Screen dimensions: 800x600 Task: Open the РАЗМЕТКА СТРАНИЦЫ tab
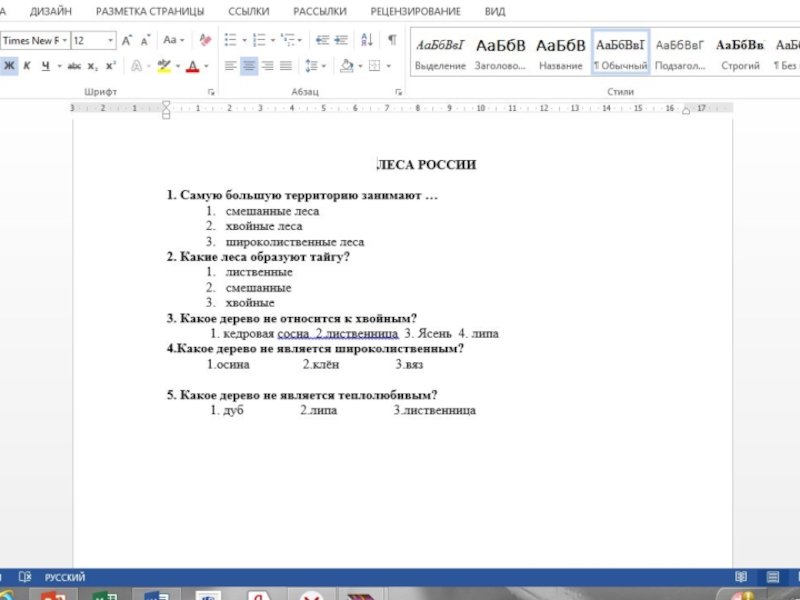150,11
